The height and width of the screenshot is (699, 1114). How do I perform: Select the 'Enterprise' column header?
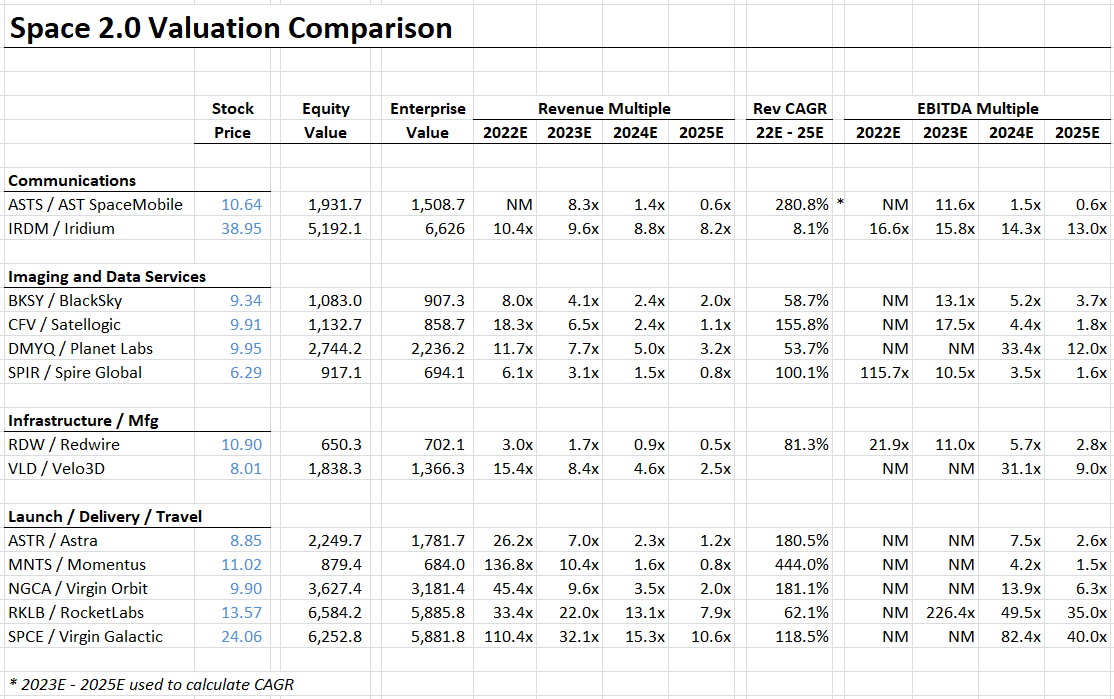428,109
